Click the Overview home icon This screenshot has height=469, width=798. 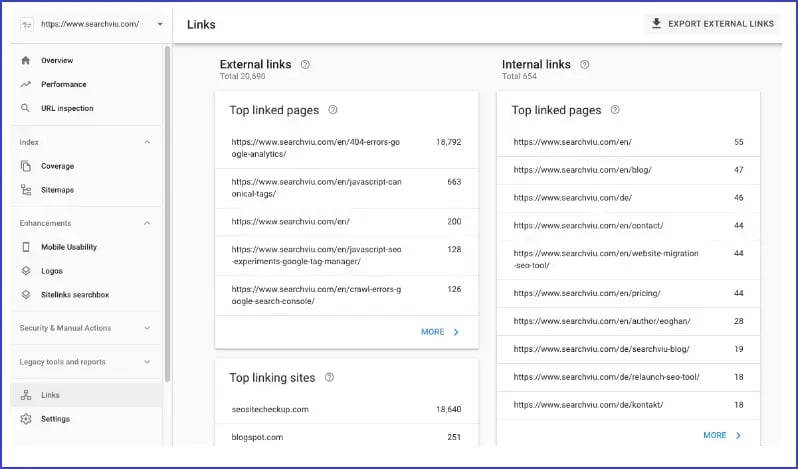26,61
